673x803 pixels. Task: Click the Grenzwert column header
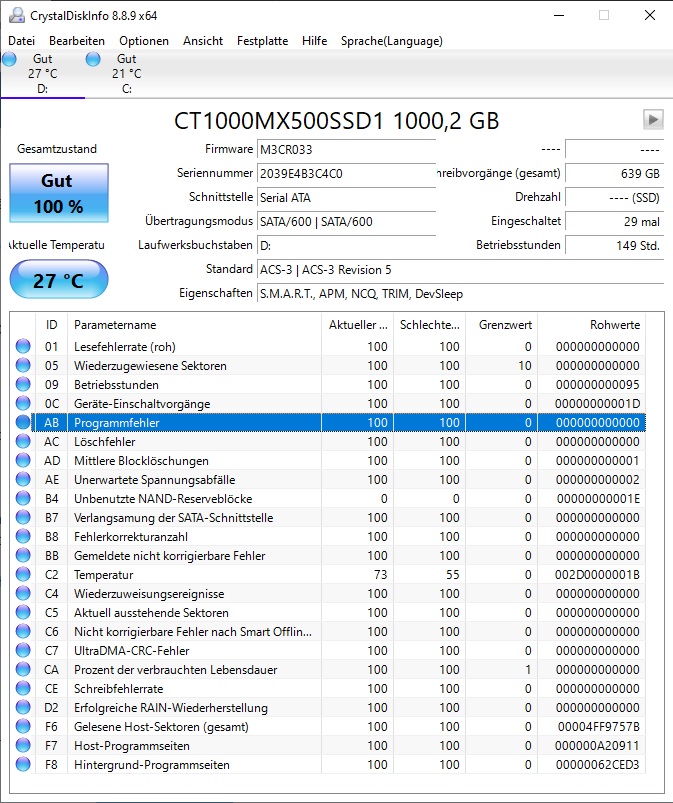click(501, 325)
